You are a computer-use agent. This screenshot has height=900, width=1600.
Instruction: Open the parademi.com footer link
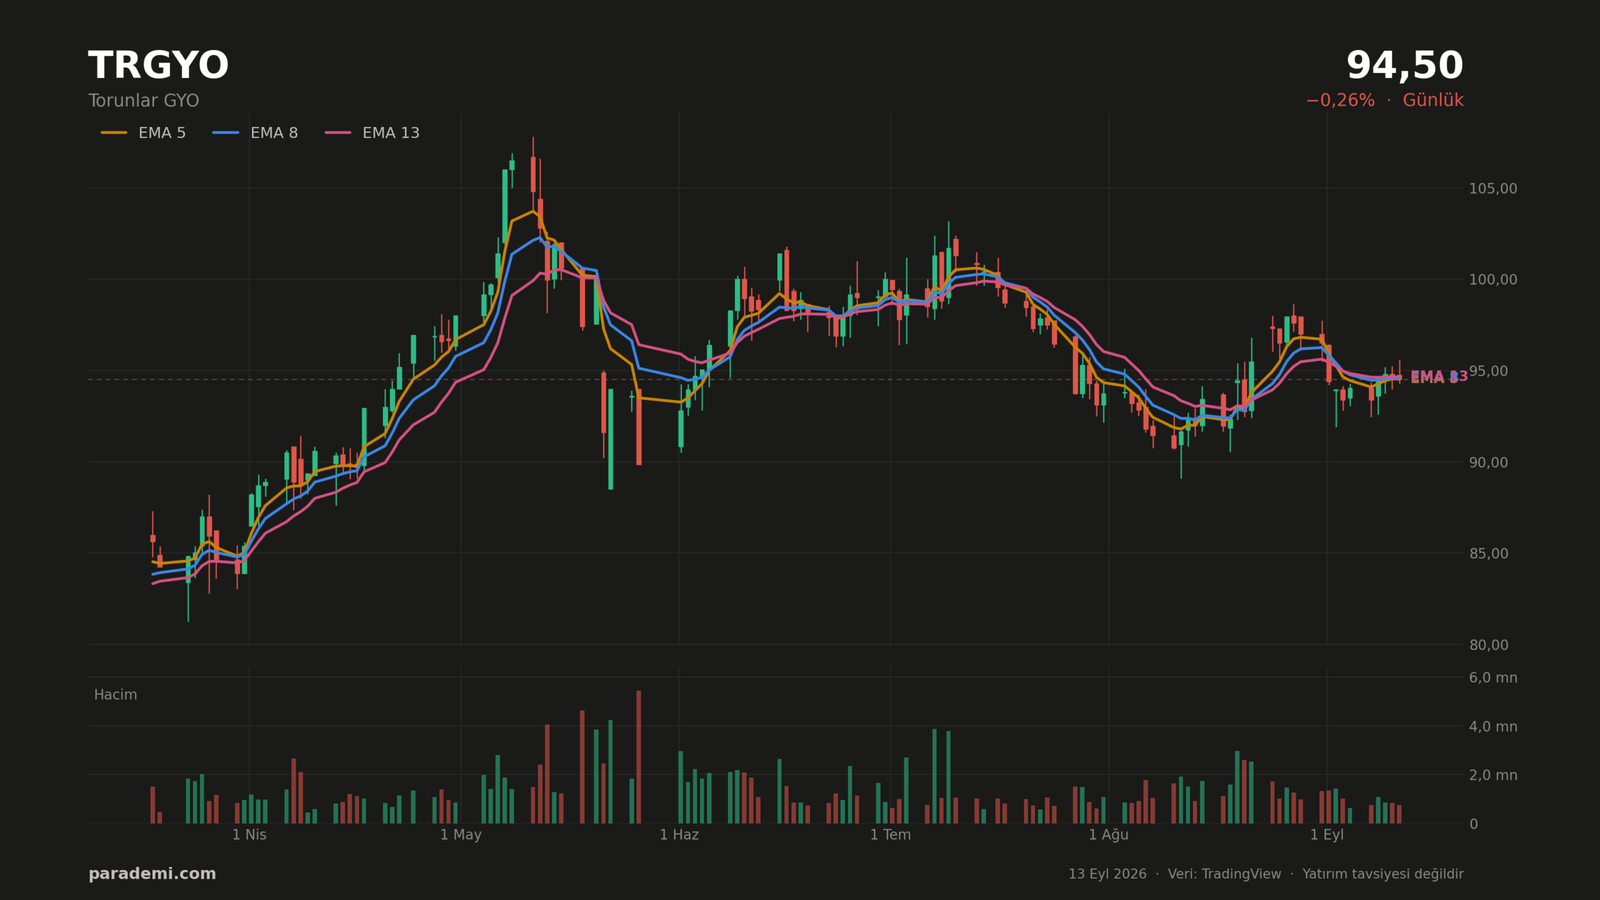[152, 874]
